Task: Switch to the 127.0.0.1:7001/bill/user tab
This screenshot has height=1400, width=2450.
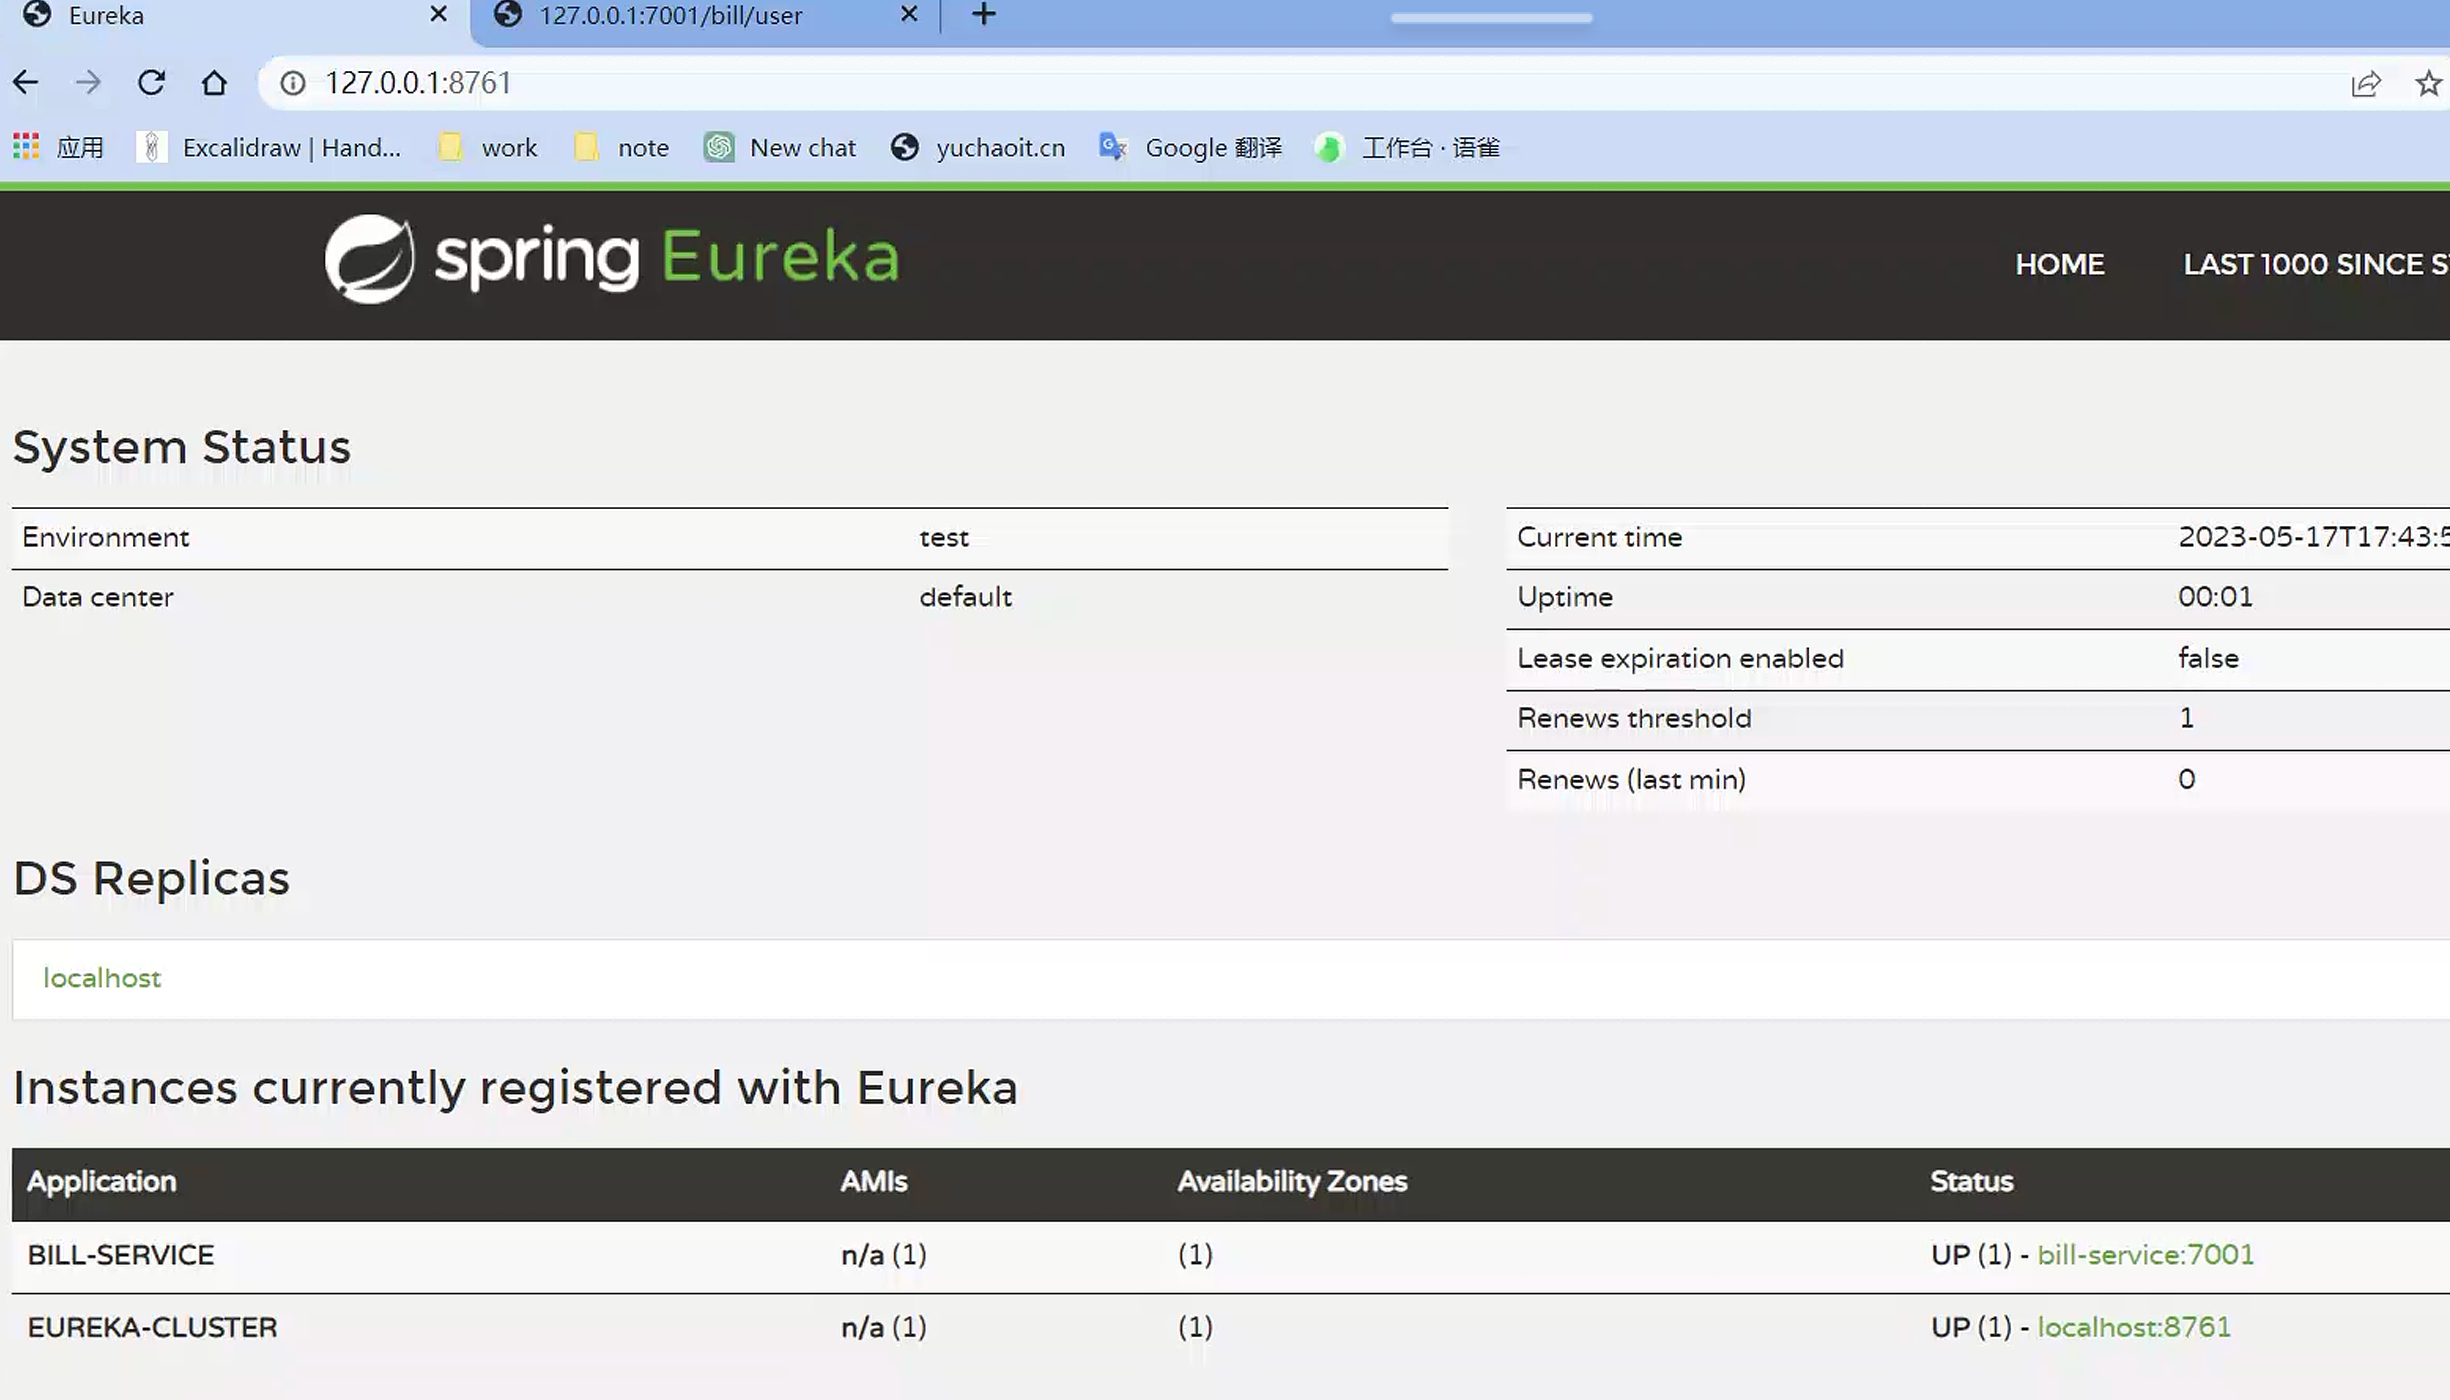Action: tap(670, 15)
